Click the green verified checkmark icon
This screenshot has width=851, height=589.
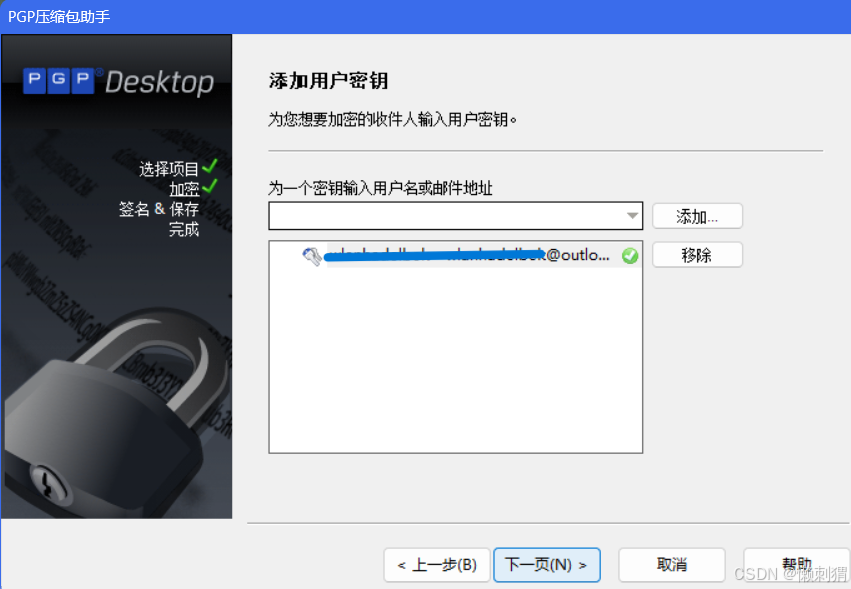pyautogui.click(x=630, y=255)
